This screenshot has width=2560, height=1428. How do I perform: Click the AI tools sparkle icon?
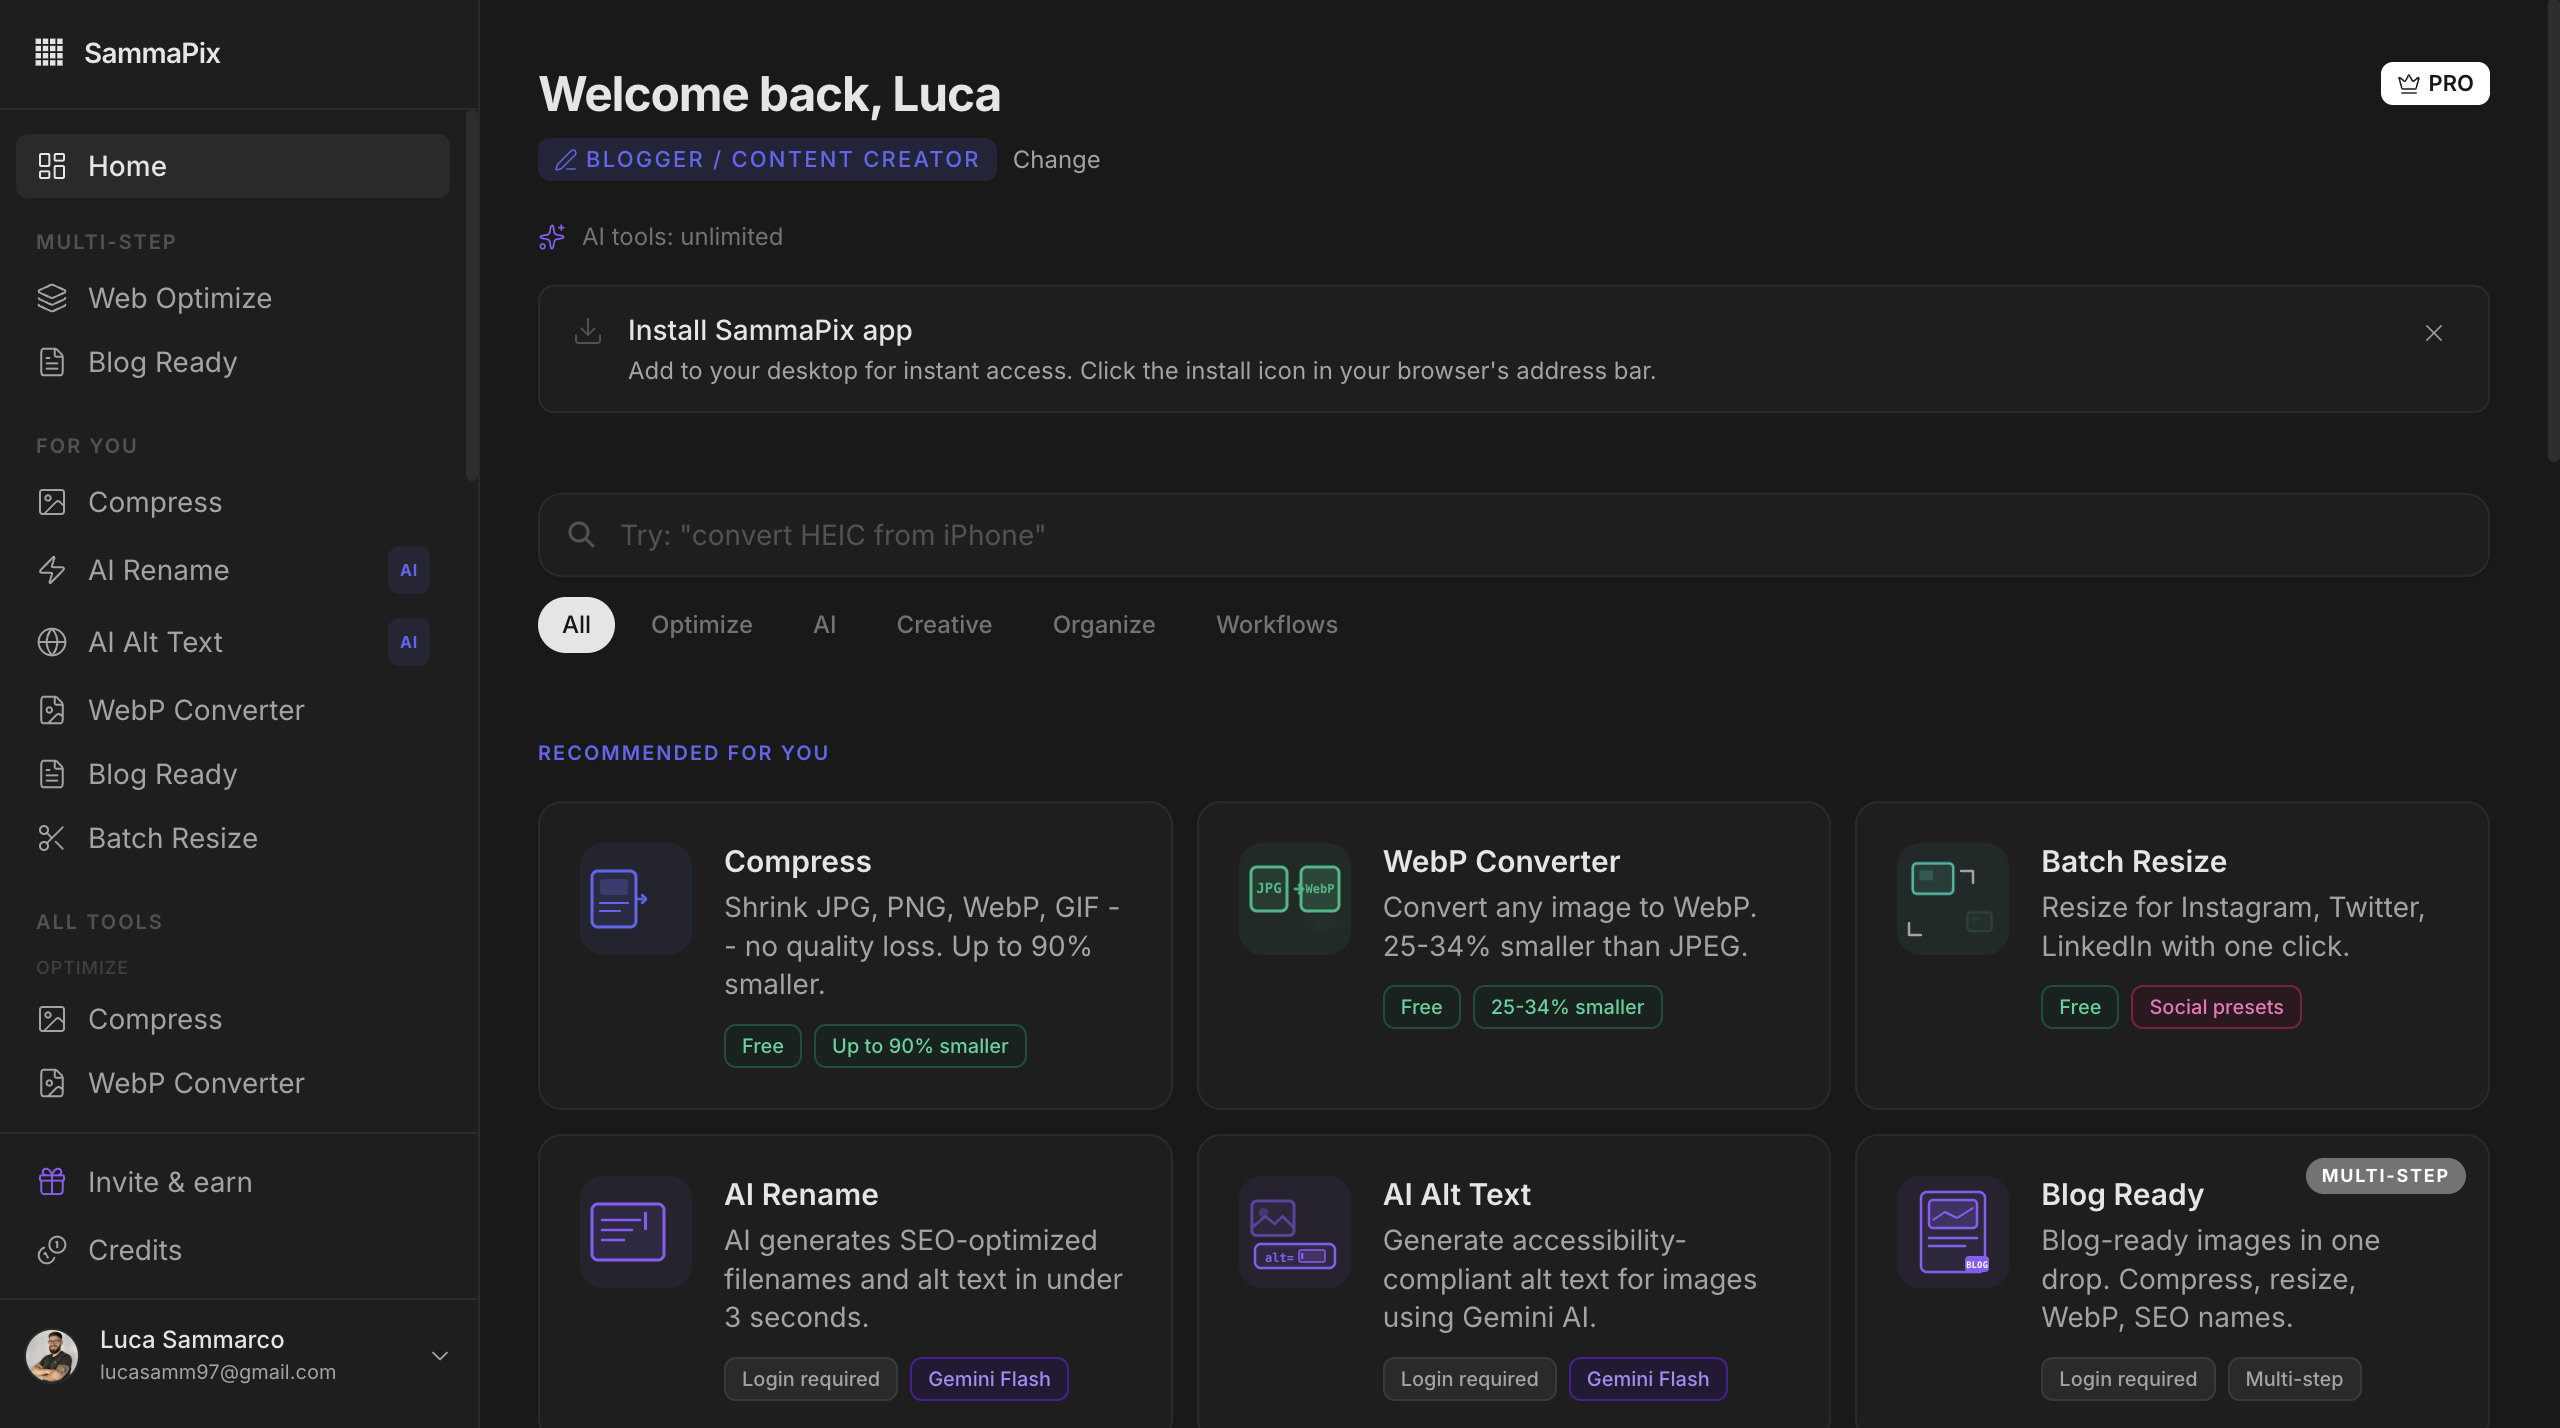[552, 237]
